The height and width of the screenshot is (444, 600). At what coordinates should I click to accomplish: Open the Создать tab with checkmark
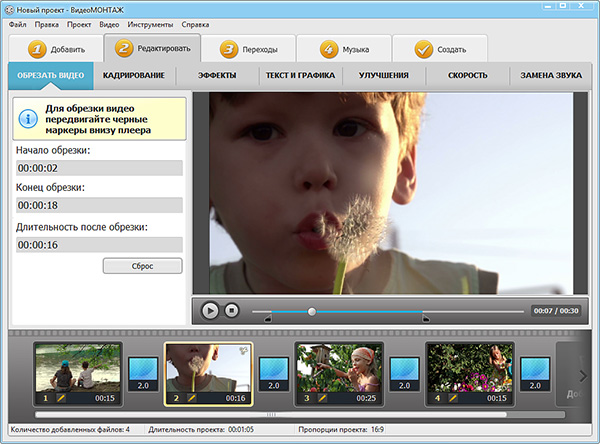(x=440, y=49)
